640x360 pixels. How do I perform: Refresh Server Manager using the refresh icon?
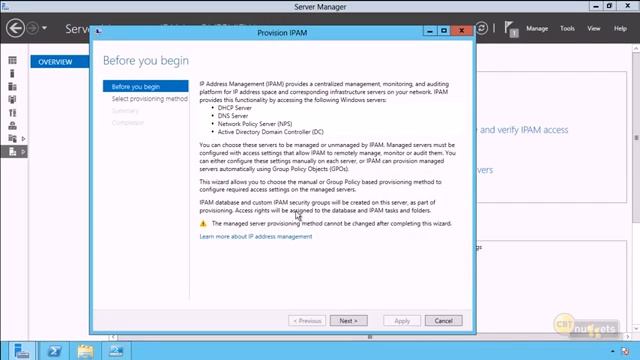coord(482,28)
